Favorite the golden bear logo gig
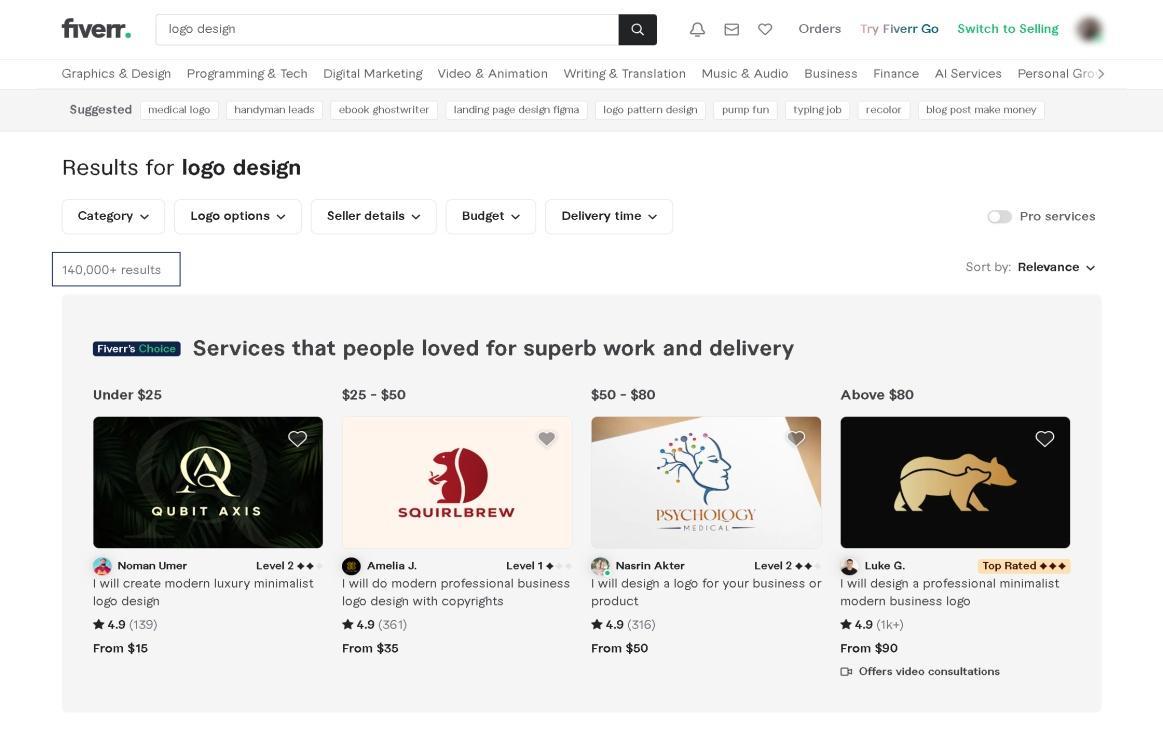 pos(1044,439)
